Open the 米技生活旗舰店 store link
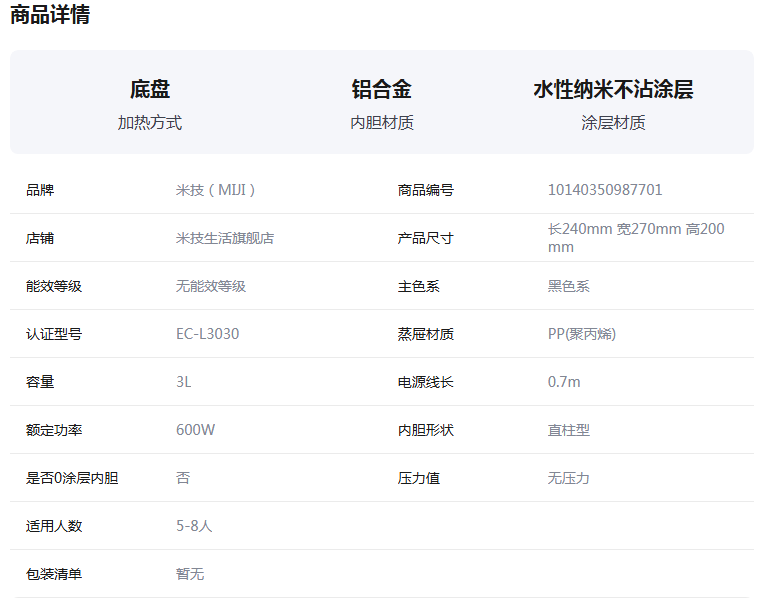 coord(225,238)
